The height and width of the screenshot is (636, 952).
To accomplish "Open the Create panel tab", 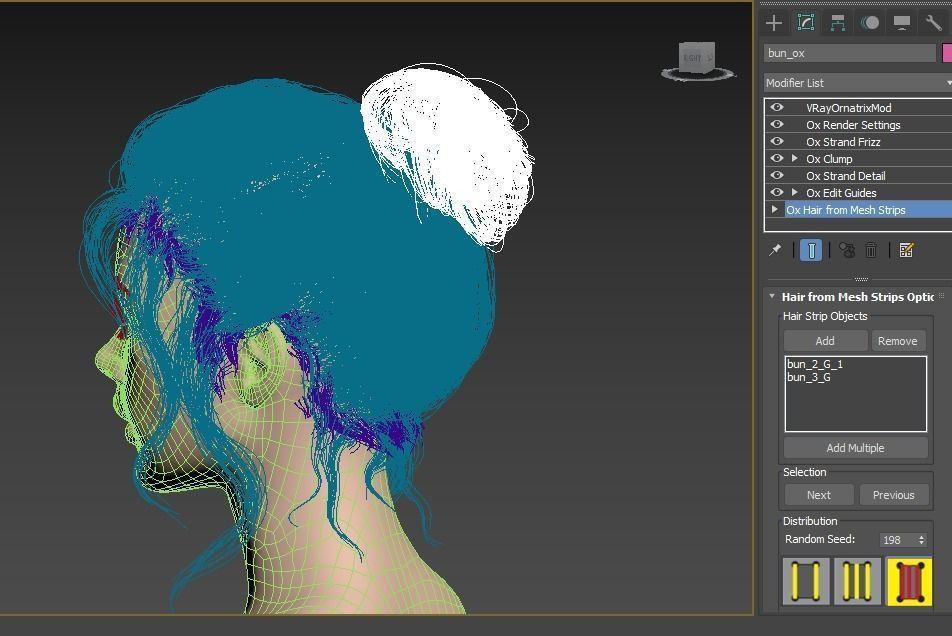I will (773, 22).
